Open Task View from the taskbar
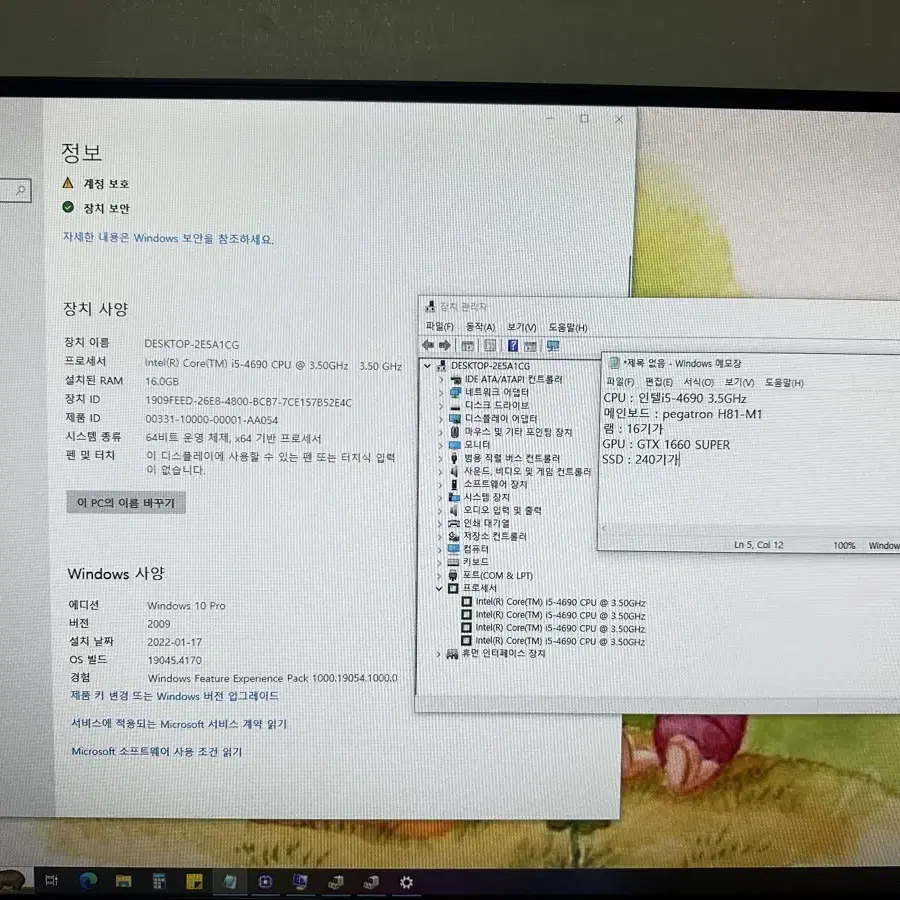The width and height of the screenshot is (900, 900). pos(51,880)
